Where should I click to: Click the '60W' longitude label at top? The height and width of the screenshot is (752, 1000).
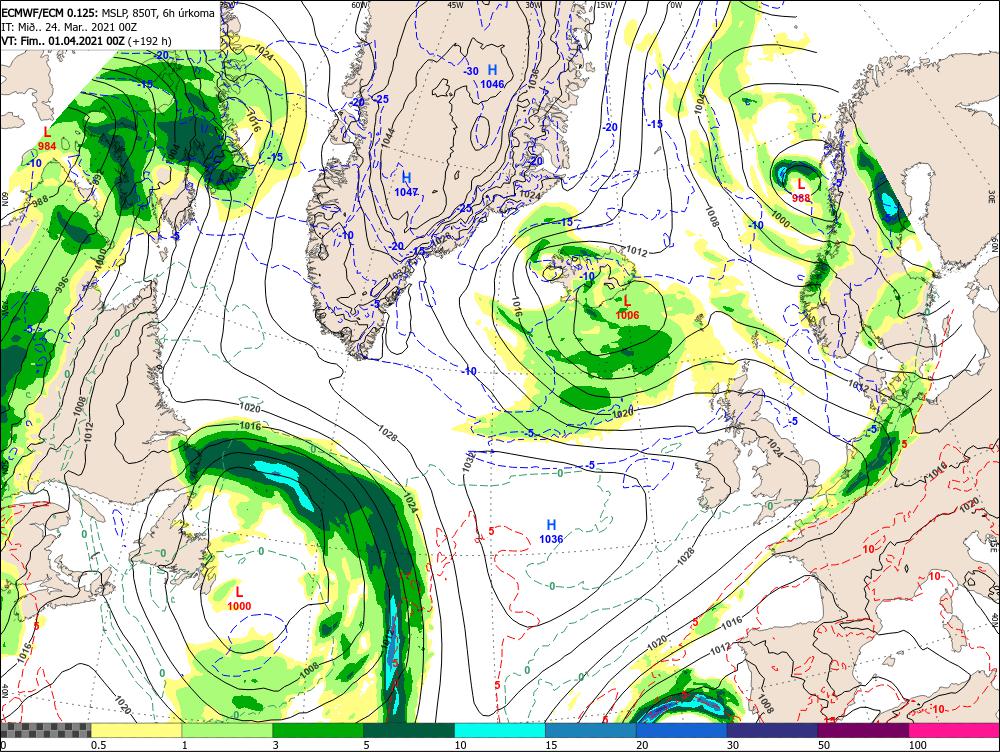point(359,5)
